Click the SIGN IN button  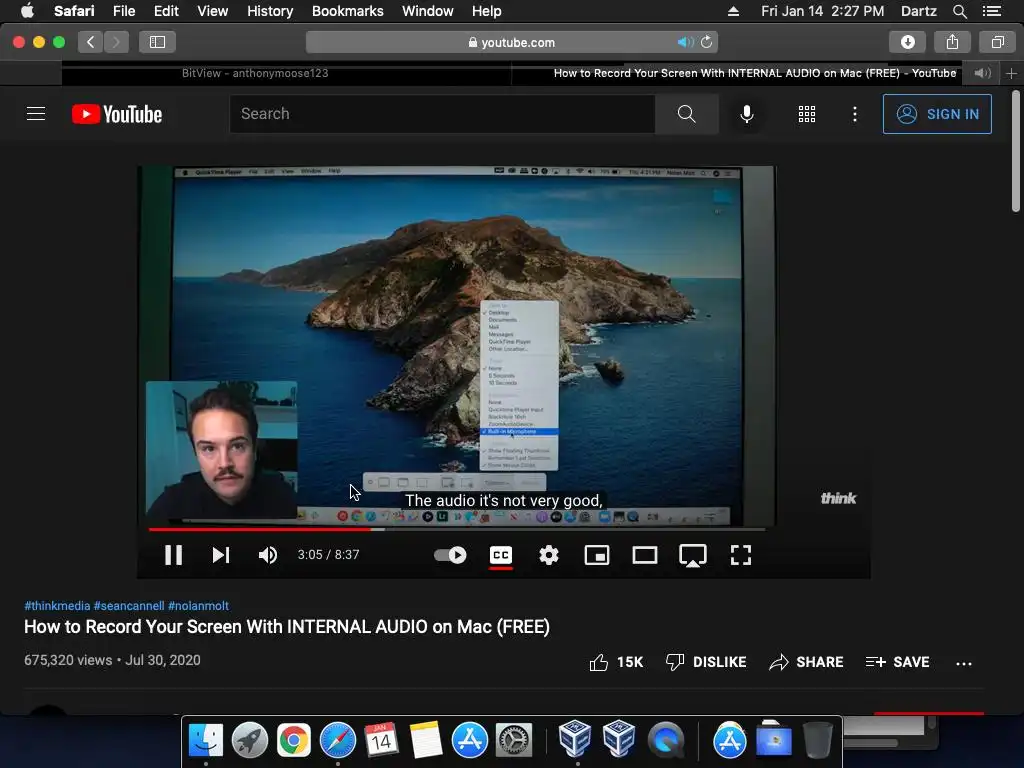pos(937,114)
